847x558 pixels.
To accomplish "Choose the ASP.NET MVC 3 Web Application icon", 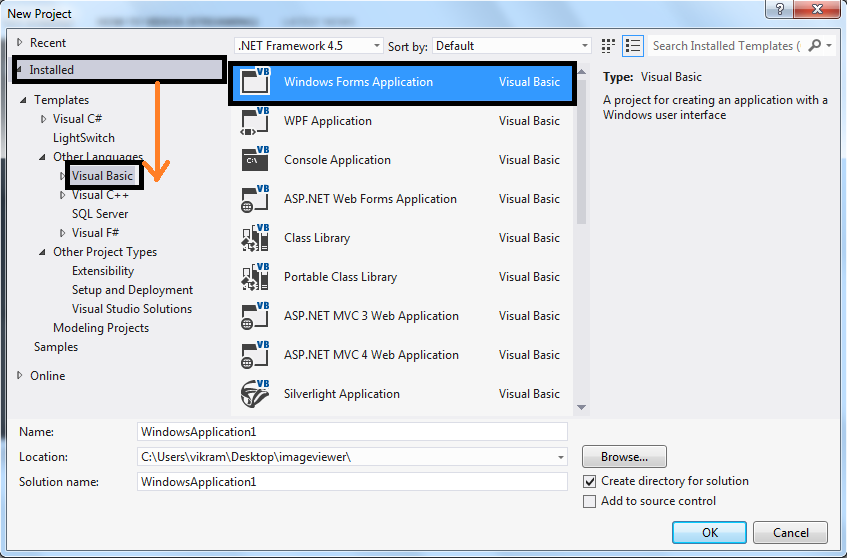I will 255,315.
